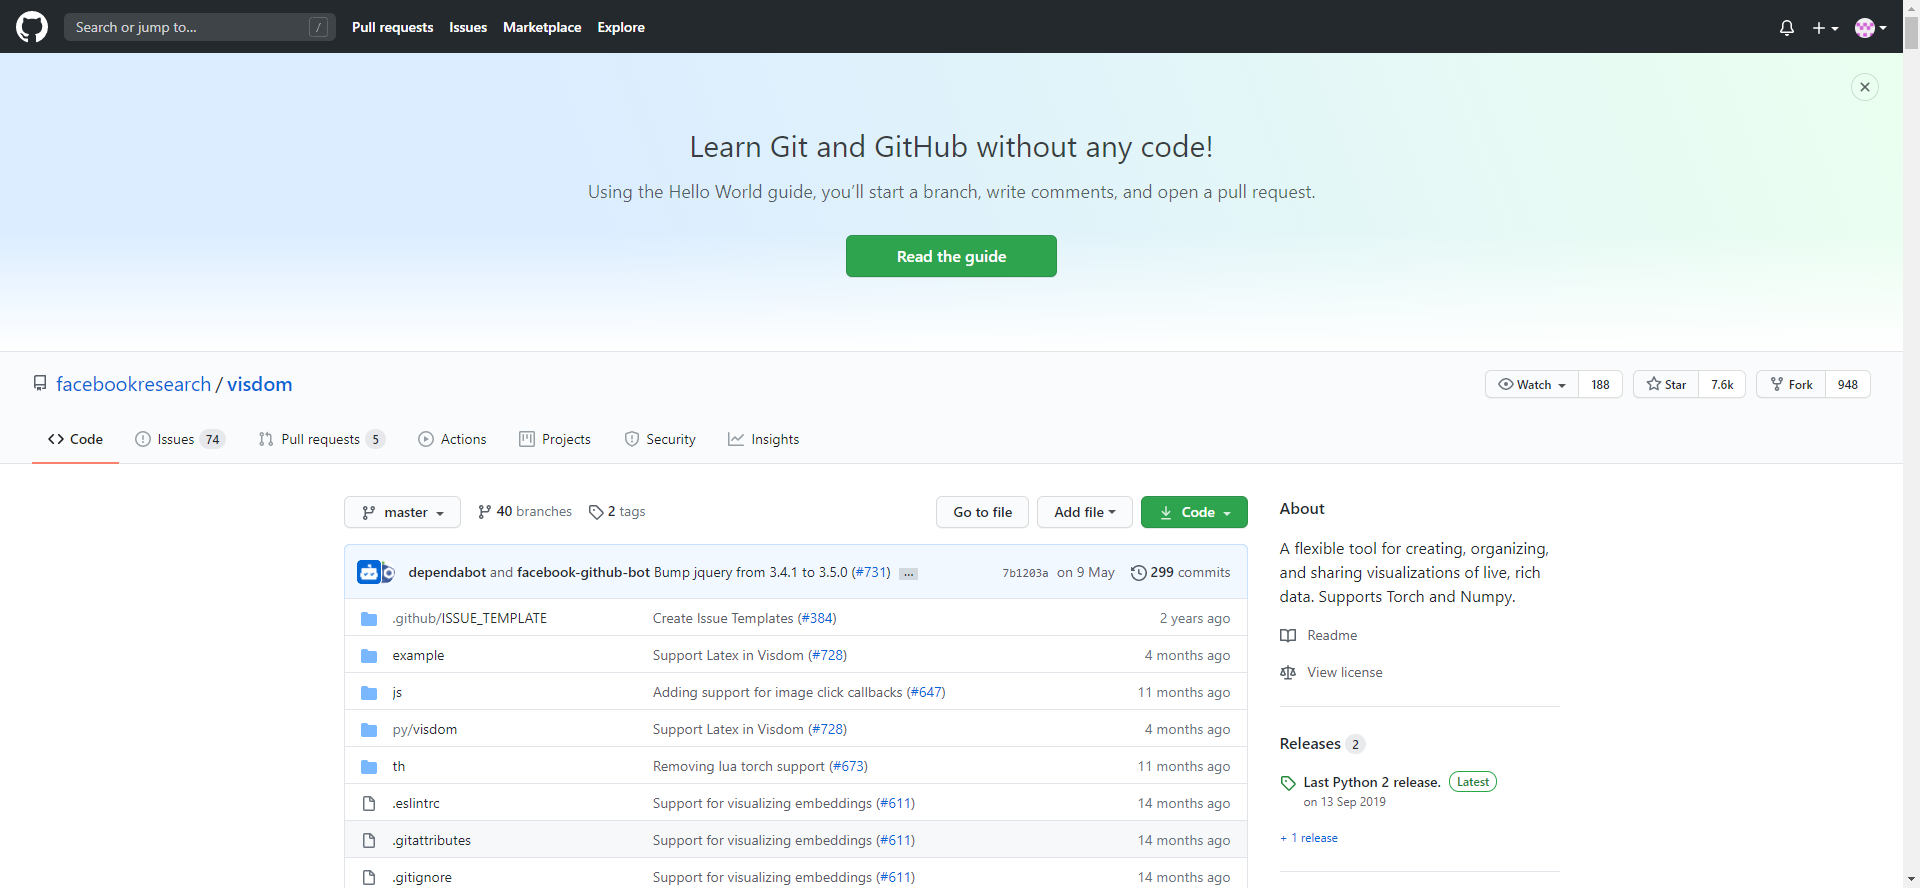This screenshot has height=888, width=1920.
Task: Open the facebook-github-bot author link
Action: tap(583, 572)
